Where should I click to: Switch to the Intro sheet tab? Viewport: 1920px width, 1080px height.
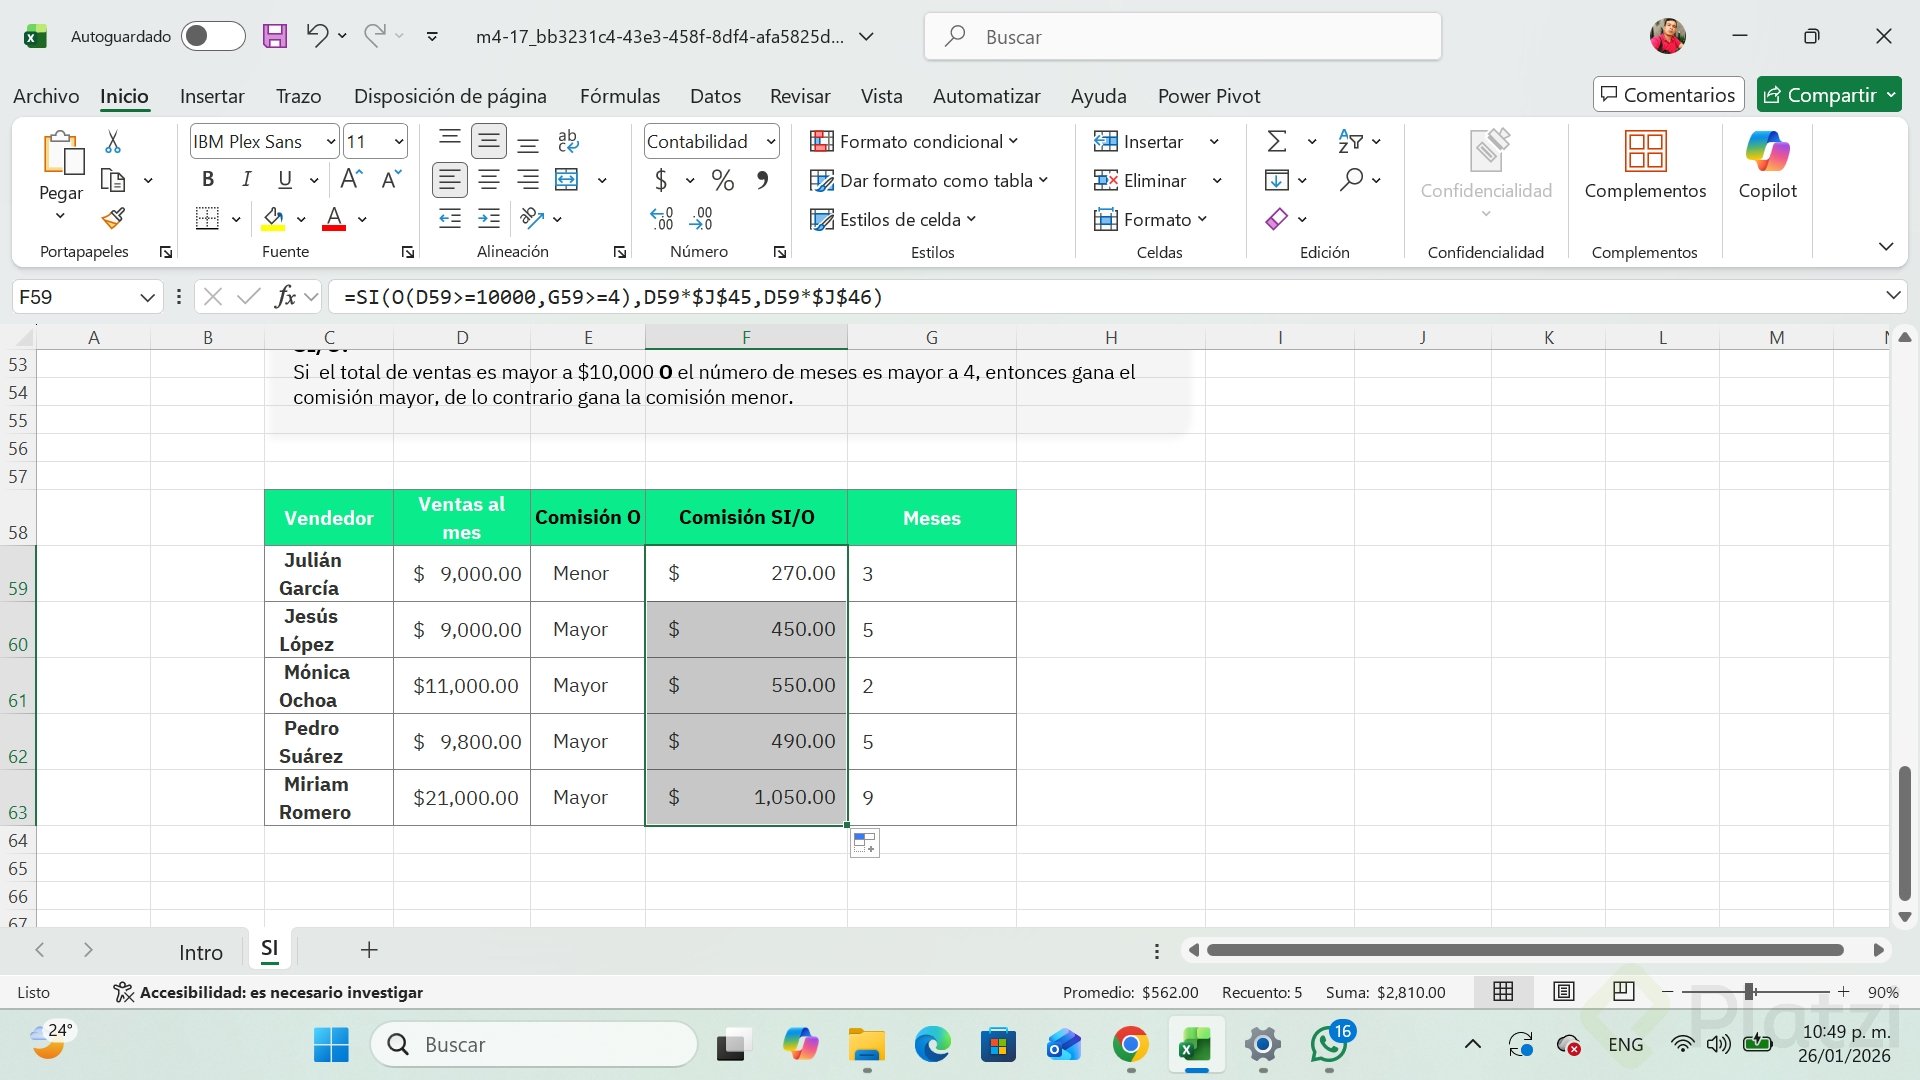coord(200,952)
